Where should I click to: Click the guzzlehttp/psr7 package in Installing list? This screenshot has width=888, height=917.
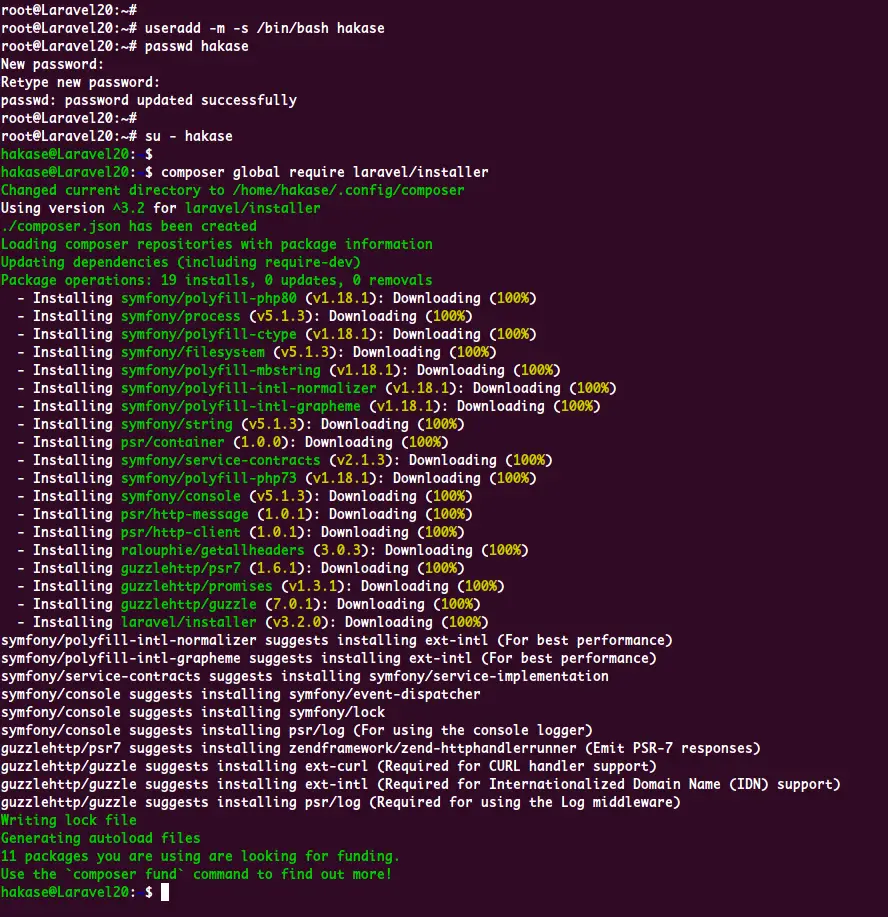point(181,568)
